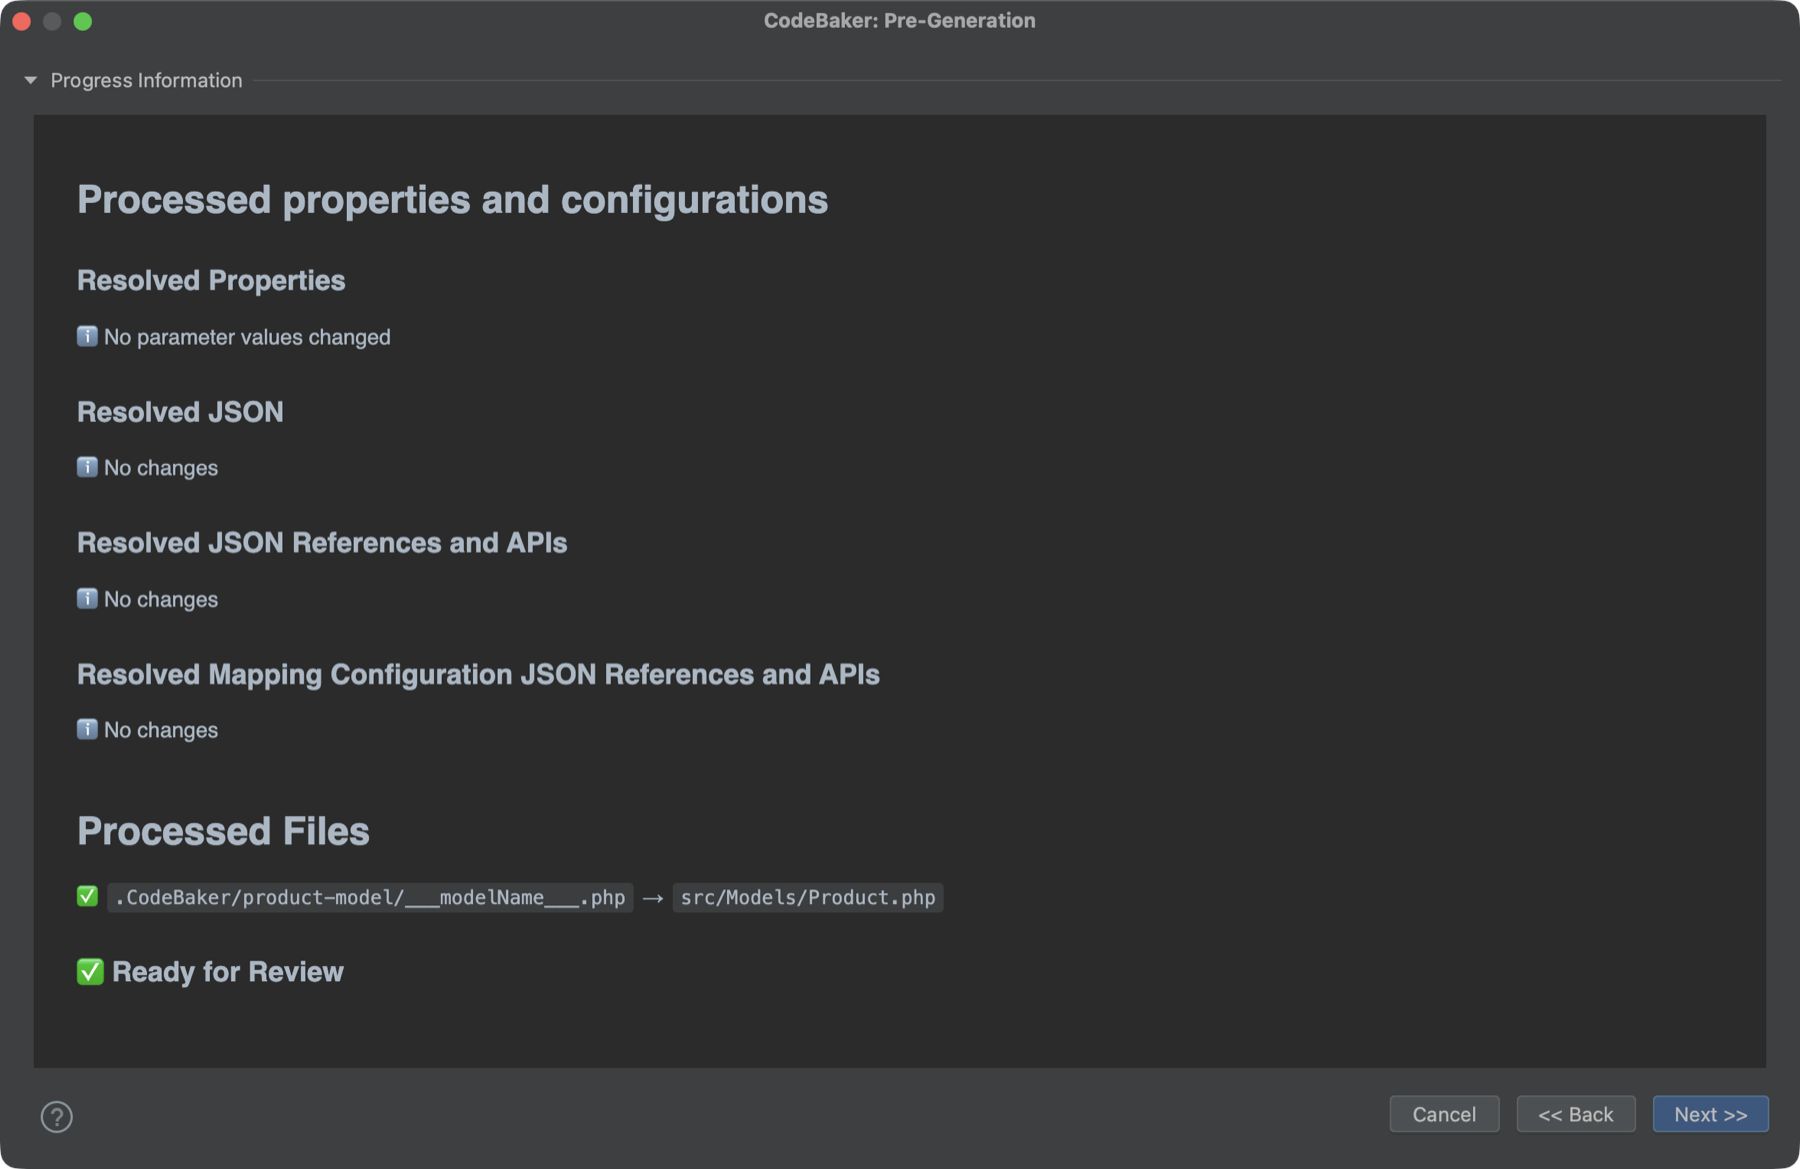Viewport: 1800px width, 1169px height.
Task: Click the Ready for Review text
Action: point(228,972)
